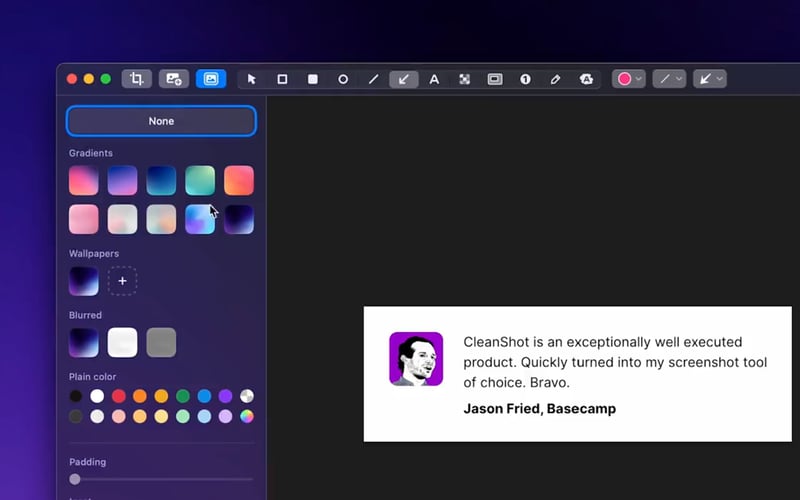Pick the amber yellow plain color
The image size is (800, 500).
pyautogui.click(x=161, y=396)
